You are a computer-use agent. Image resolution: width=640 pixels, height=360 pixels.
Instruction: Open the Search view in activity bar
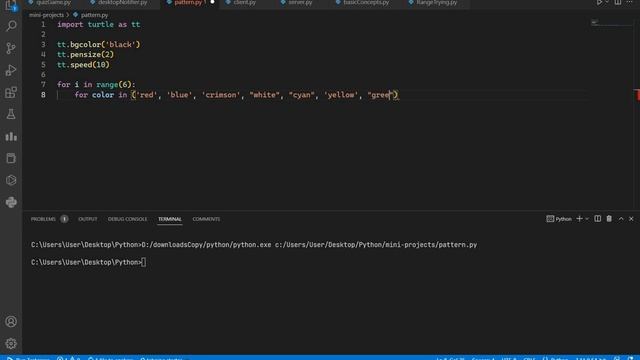click(11, 26)
